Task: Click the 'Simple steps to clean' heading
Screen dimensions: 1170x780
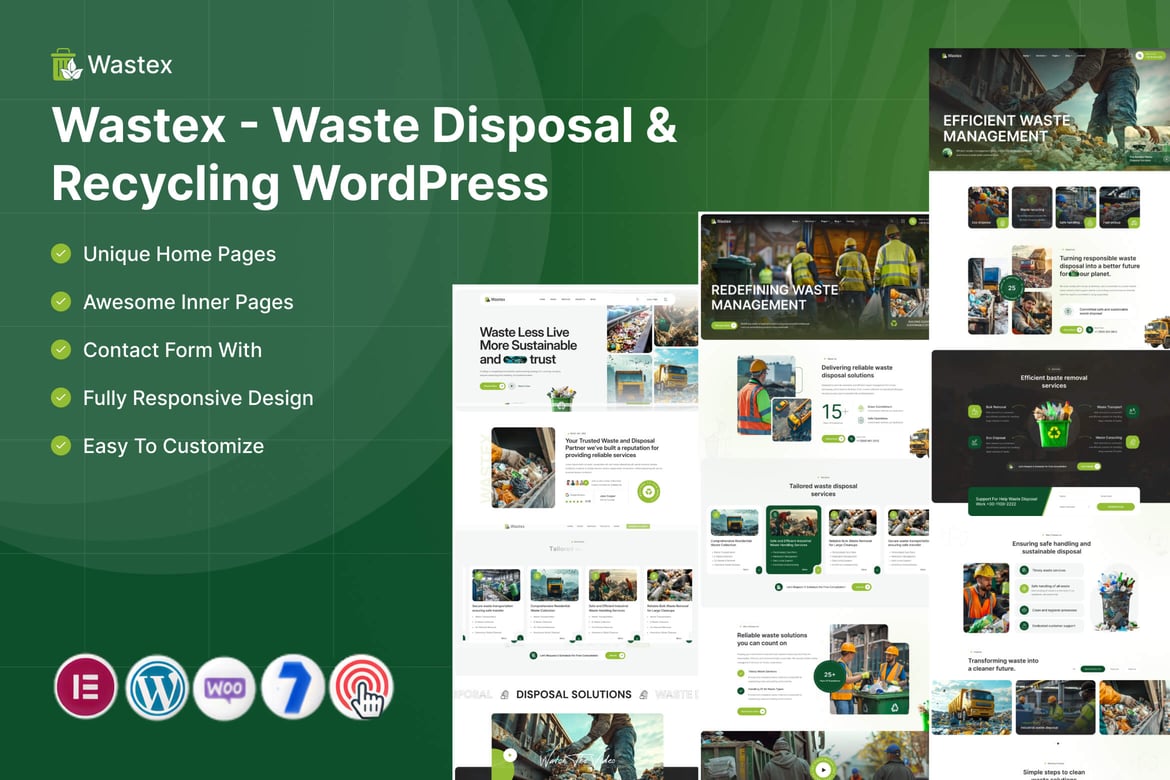Action: pyautogui.click(x=1054, y=773)
